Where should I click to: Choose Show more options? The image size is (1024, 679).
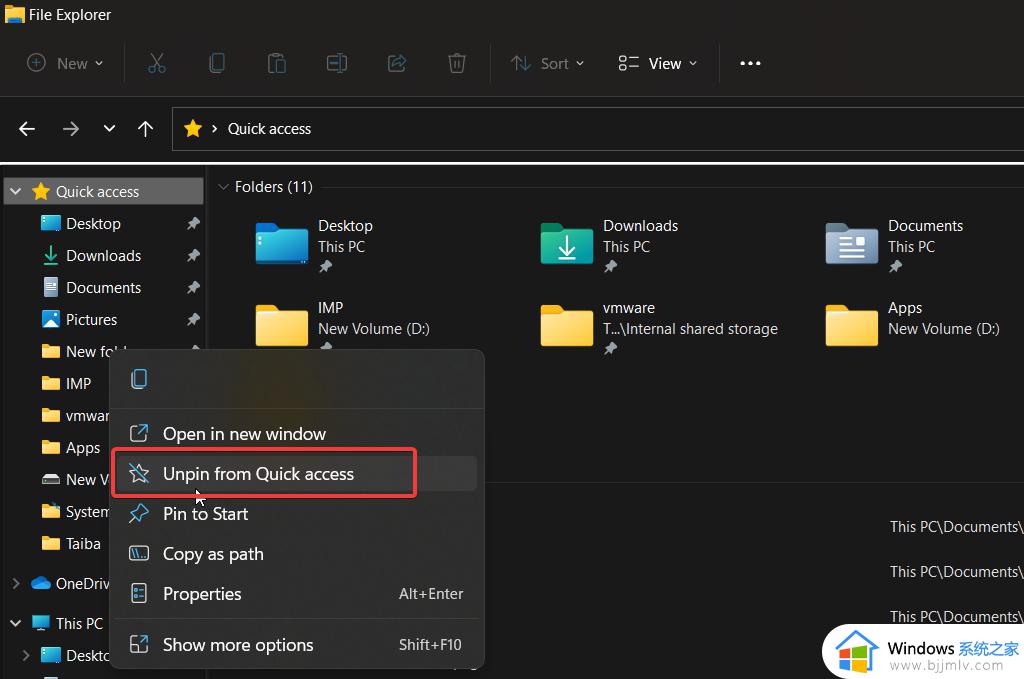click(x=297, y=644)
